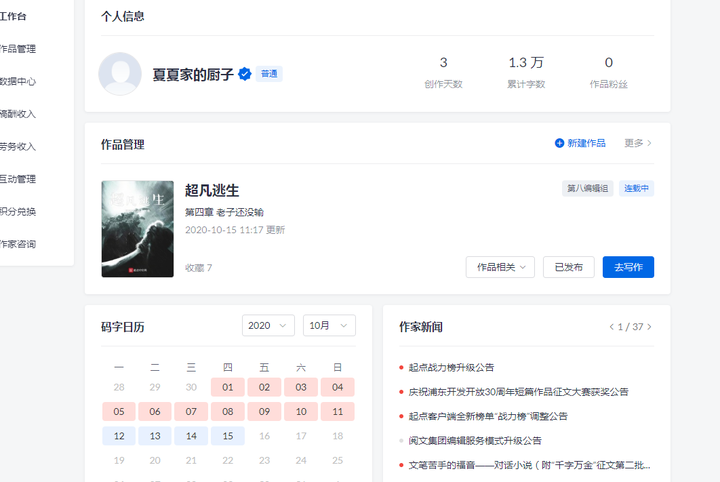
Task: Click the 已发布 button
Action: [568, 267]
